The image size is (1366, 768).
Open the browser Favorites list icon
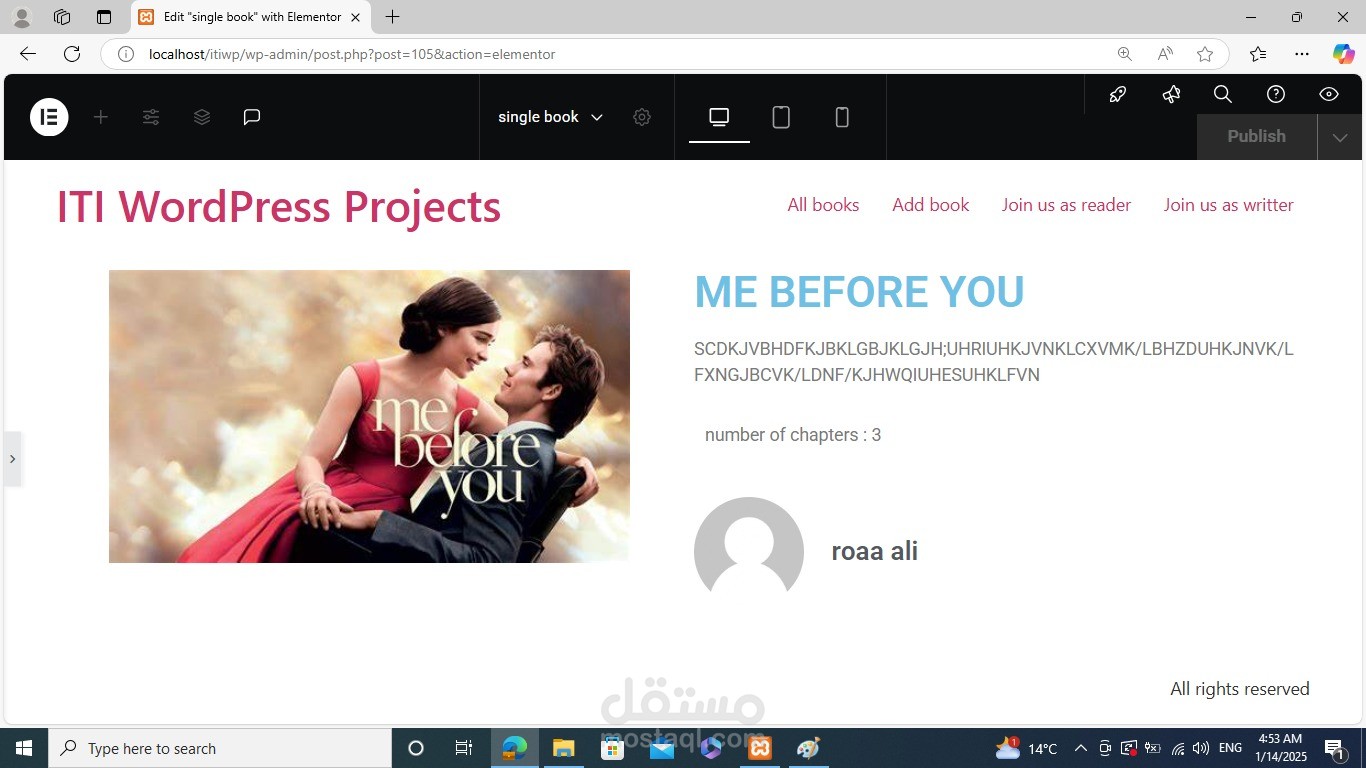pyautogui.click(x=1258, y=54)
